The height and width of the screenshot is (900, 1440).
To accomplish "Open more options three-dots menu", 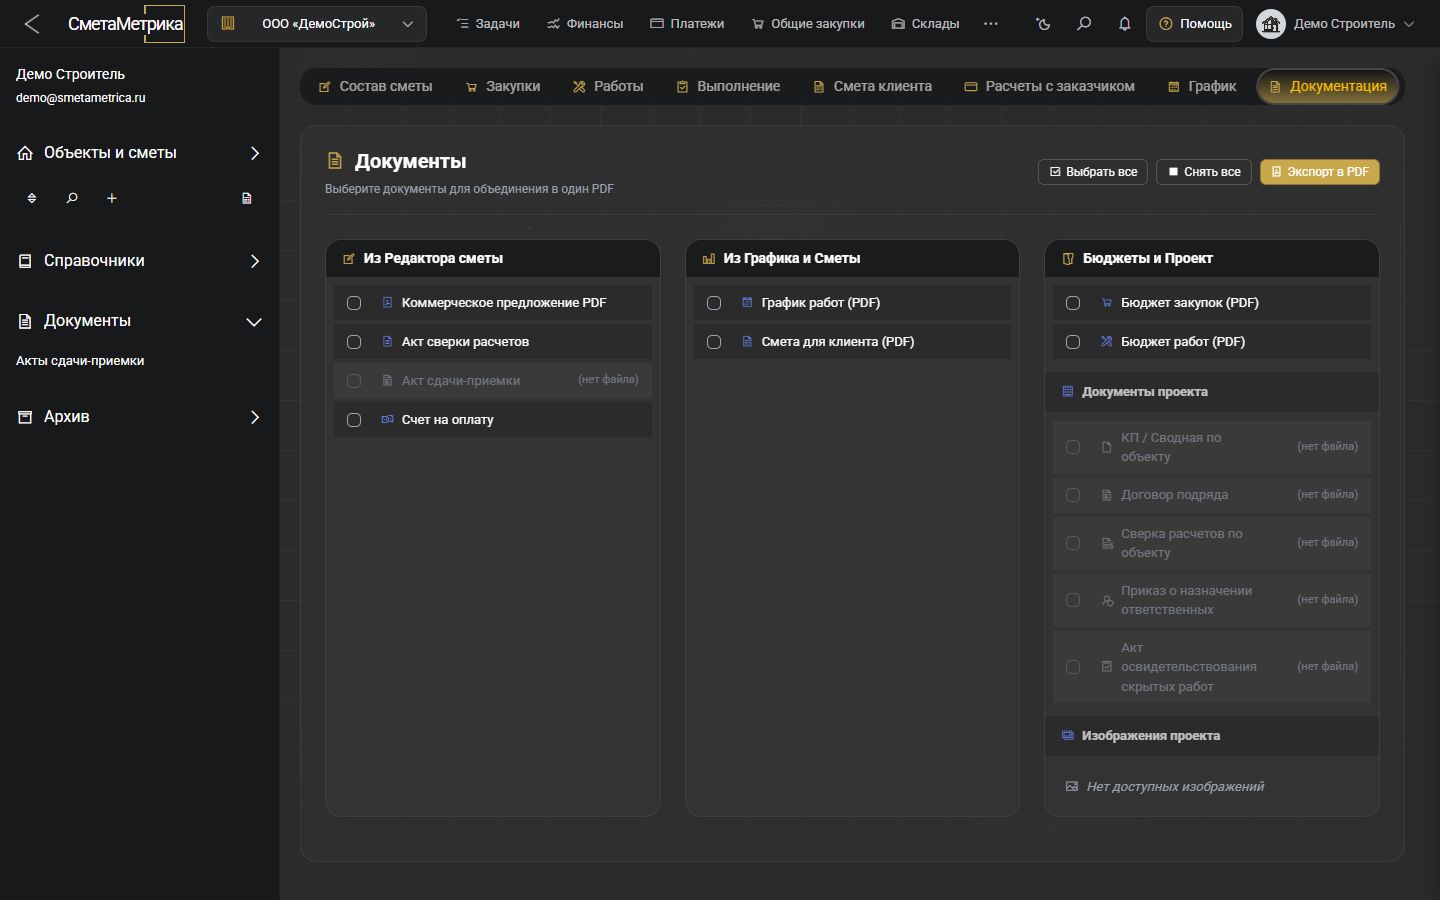I will (x=991, y=24).
